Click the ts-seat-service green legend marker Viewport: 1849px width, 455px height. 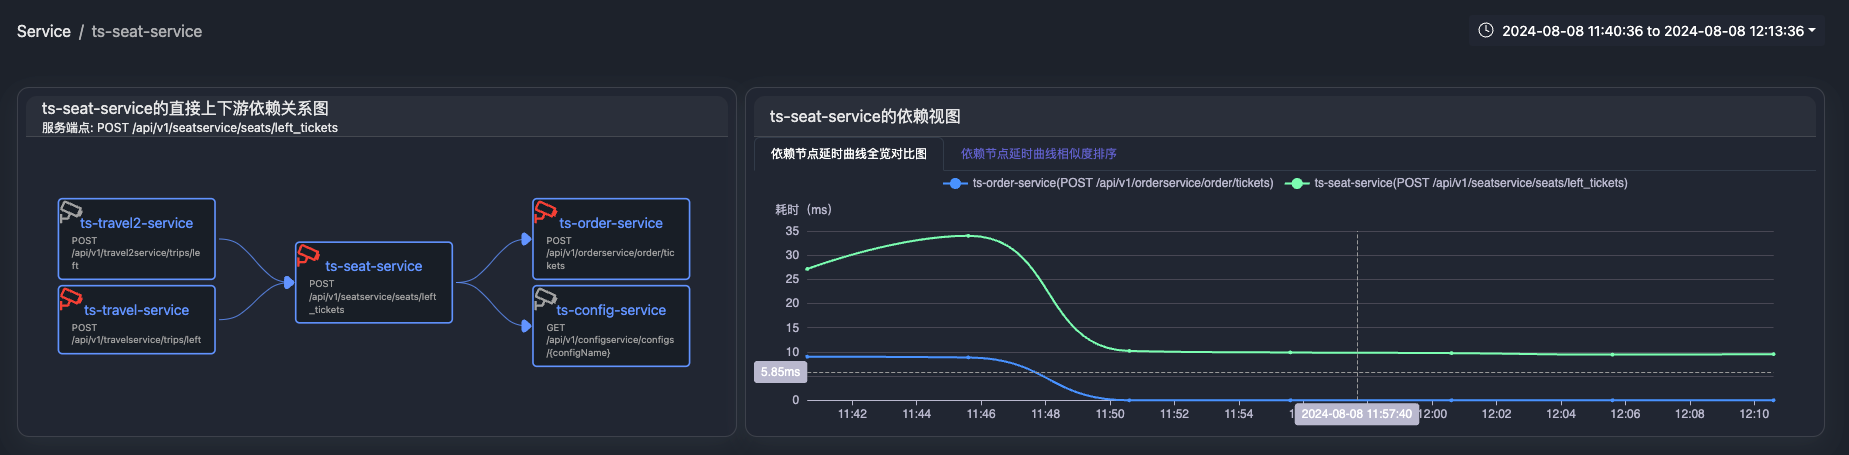pos(1297,183)
